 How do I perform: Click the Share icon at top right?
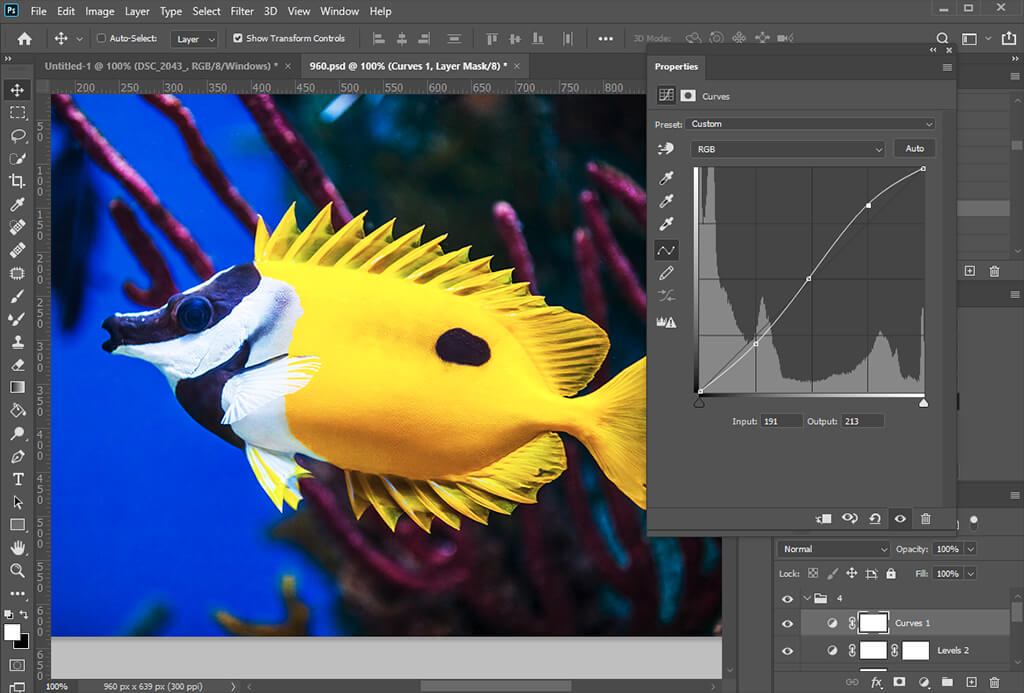[x=1009, y=38]
